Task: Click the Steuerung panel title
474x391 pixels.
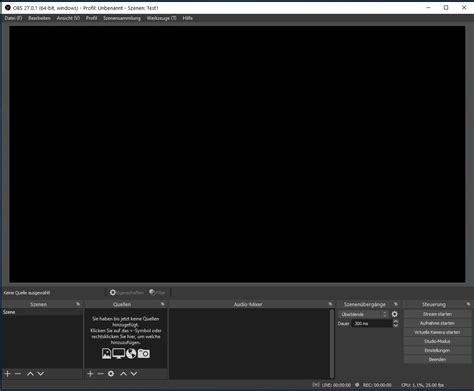Action: pos(434,304)
